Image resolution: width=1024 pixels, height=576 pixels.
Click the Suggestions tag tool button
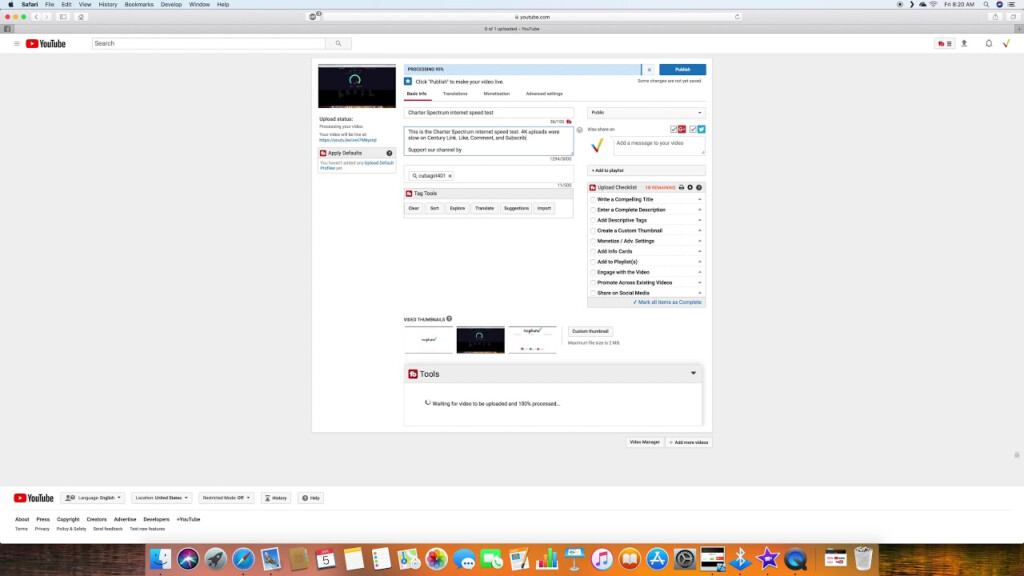[516, 208]
